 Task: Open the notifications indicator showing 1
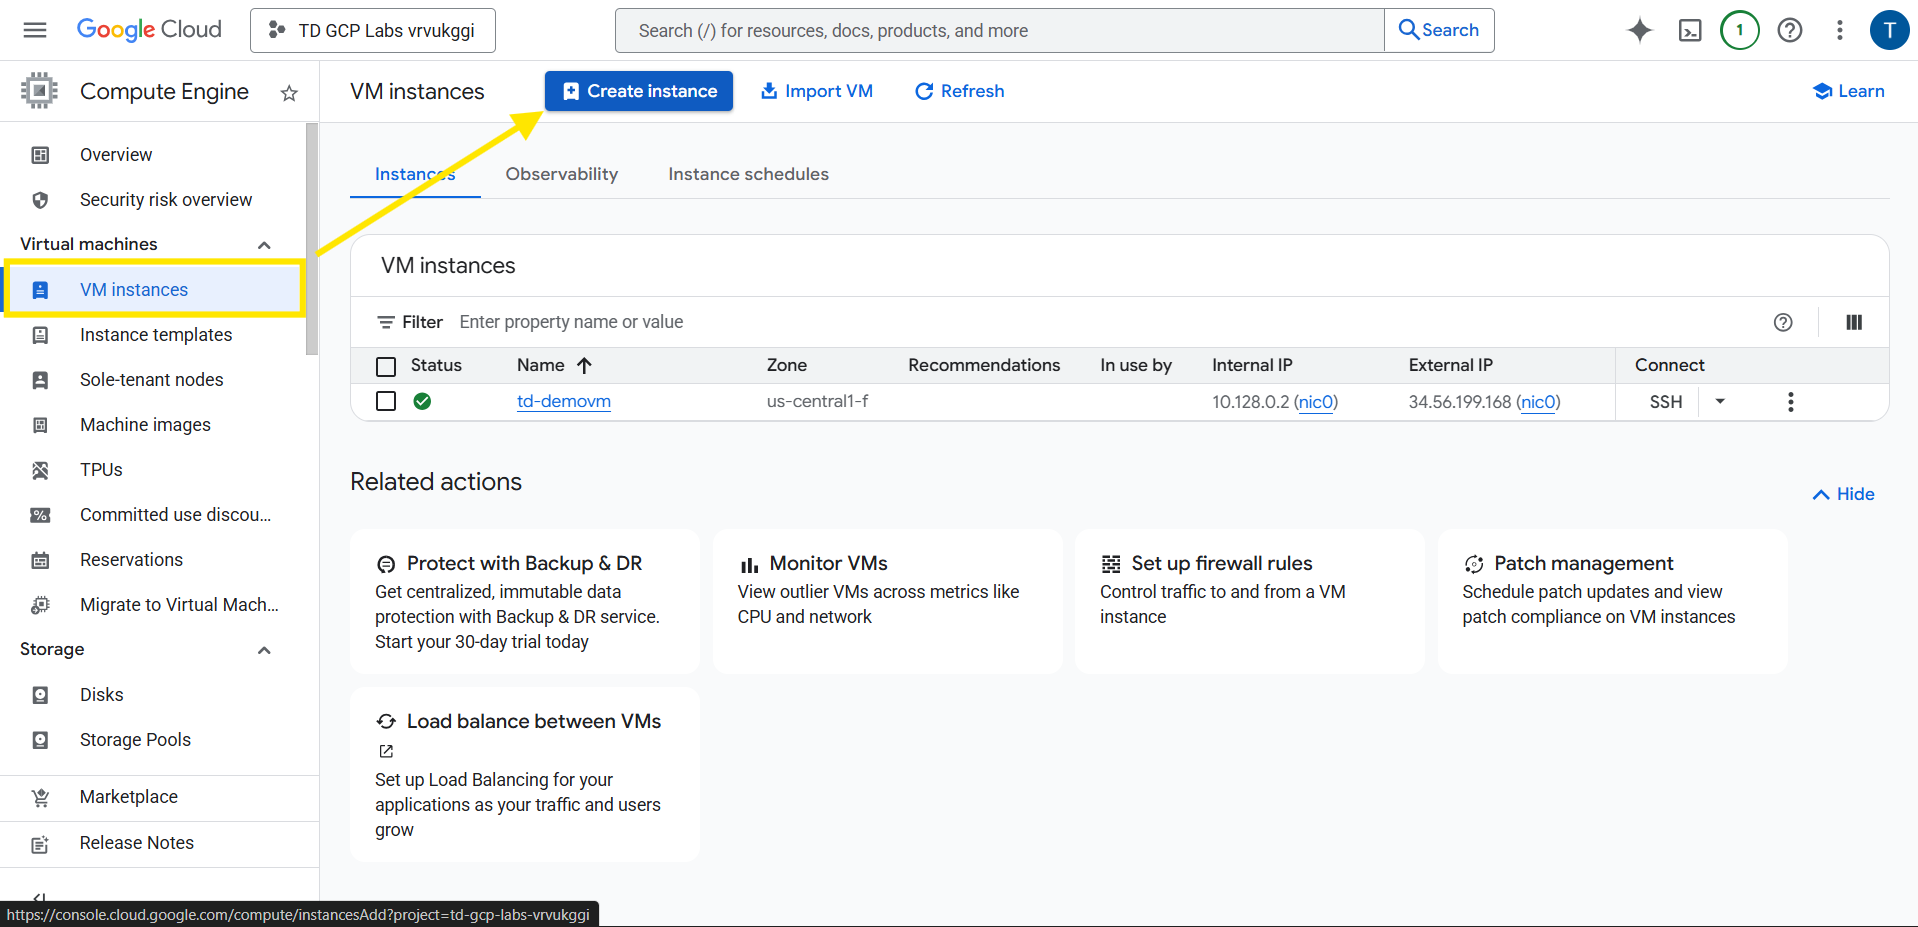tap(1739, 30)
